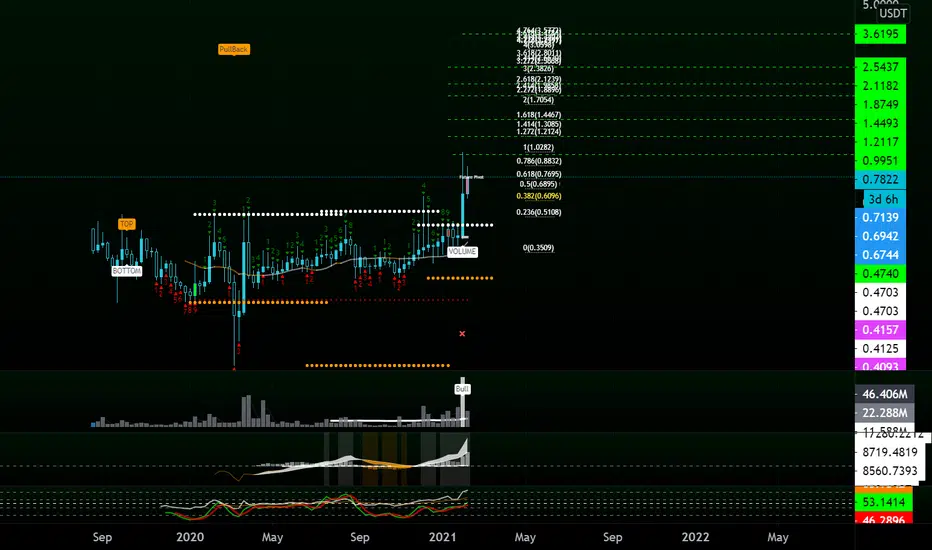Click the white BOTTOM label on the chart
Viewport: 932px width, 550px height.
(127, 271)
